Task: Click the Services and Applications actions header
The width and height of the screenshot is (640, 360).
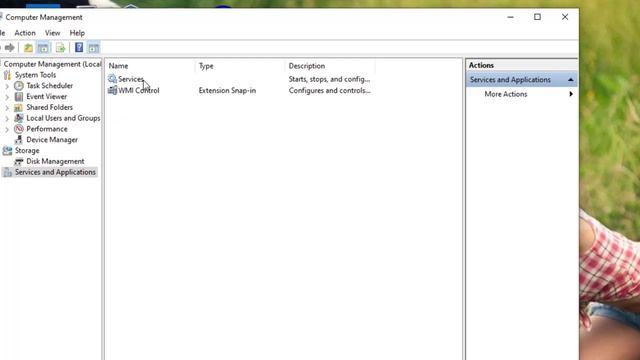Action: click(x=522, y=80)
